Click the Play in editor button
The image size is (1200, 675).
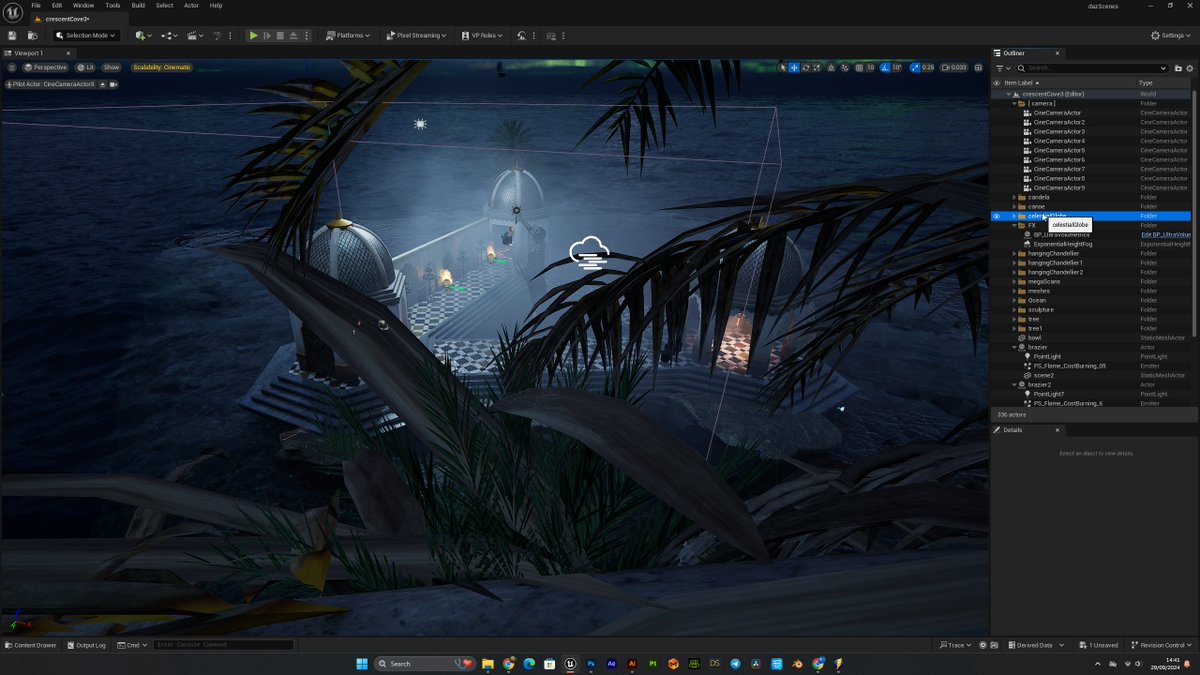coord(254,35)
